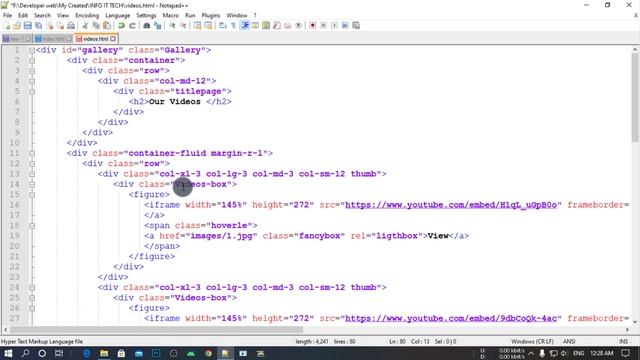640x360 pixels.
Task: Open Folder as Workspace toolbar icon
Action: (288, 25)
